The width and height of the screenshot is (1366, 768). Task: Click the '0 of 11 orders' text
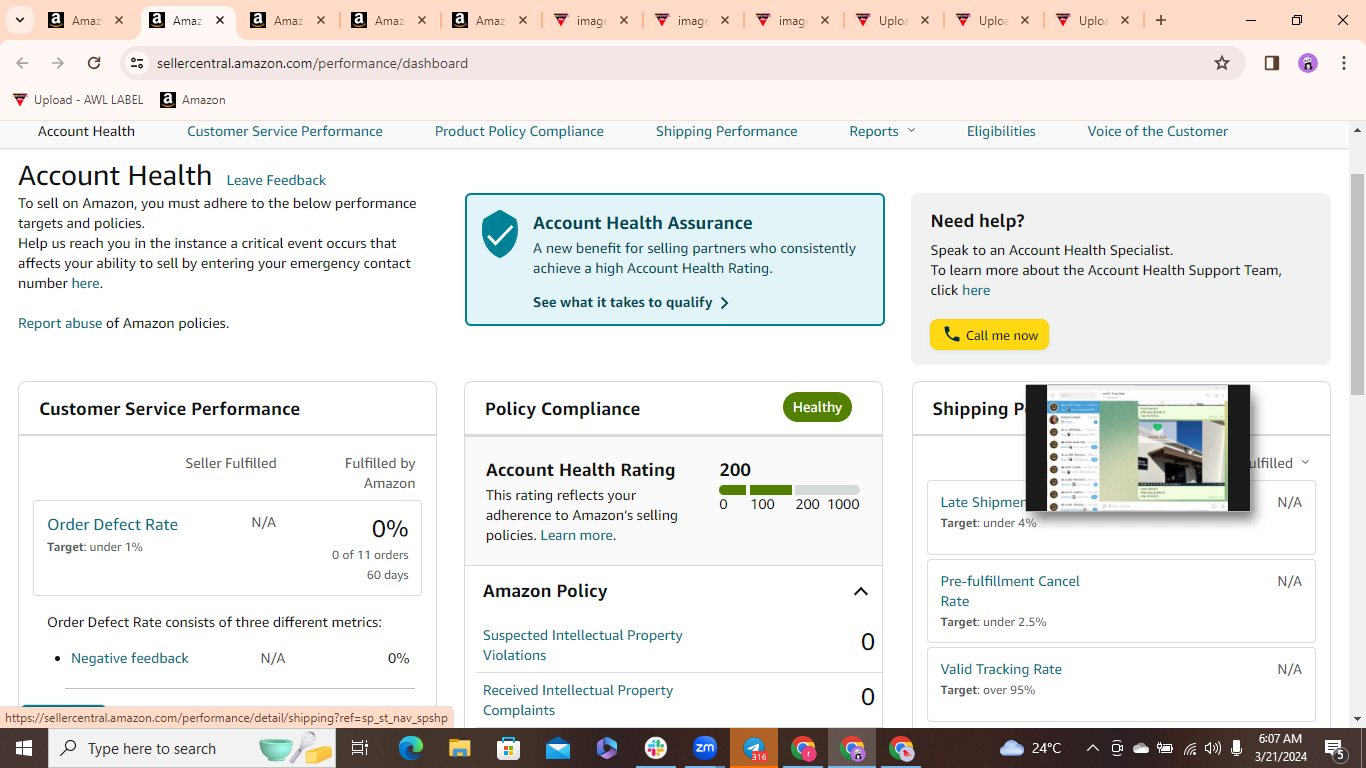pos(370,555)
